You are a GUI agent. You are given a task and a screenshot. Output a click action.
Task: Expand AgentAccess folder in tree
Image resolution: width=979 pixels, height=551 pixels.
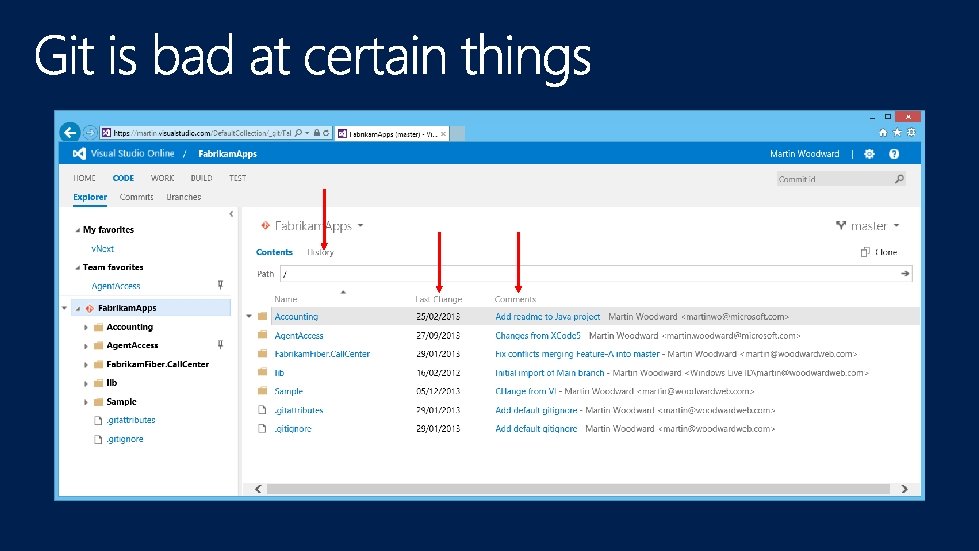pyautogui.click(x=86, y=346)
